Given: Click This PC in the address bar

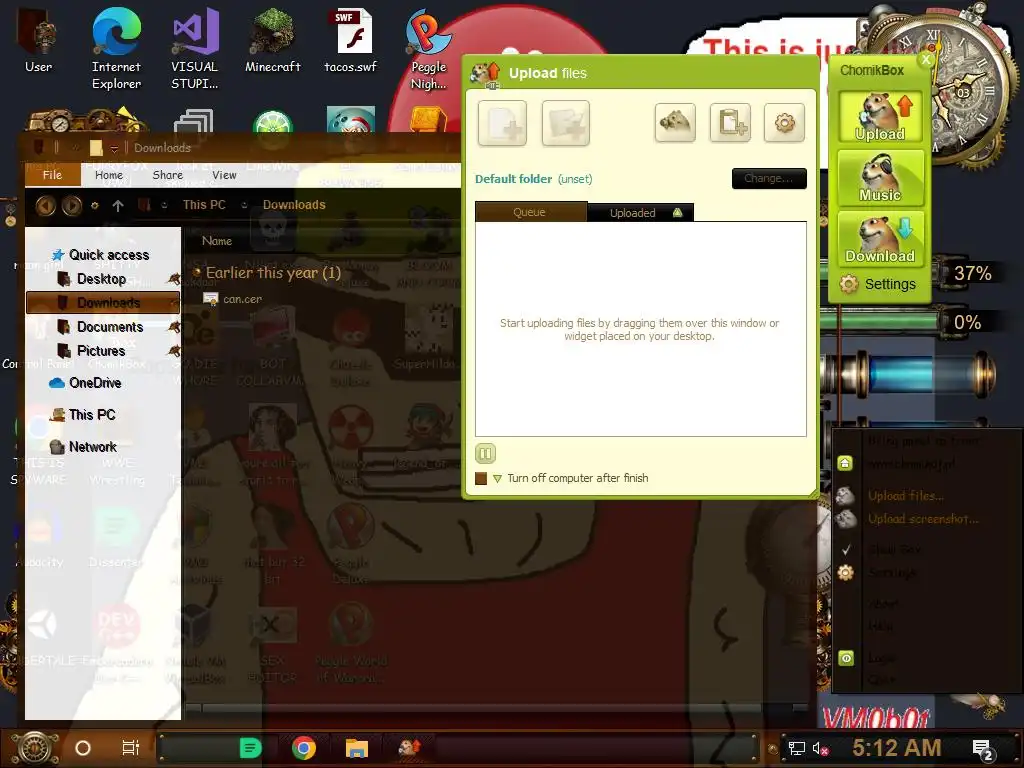Looking at the screenshot, I should [x=204, y=204].
